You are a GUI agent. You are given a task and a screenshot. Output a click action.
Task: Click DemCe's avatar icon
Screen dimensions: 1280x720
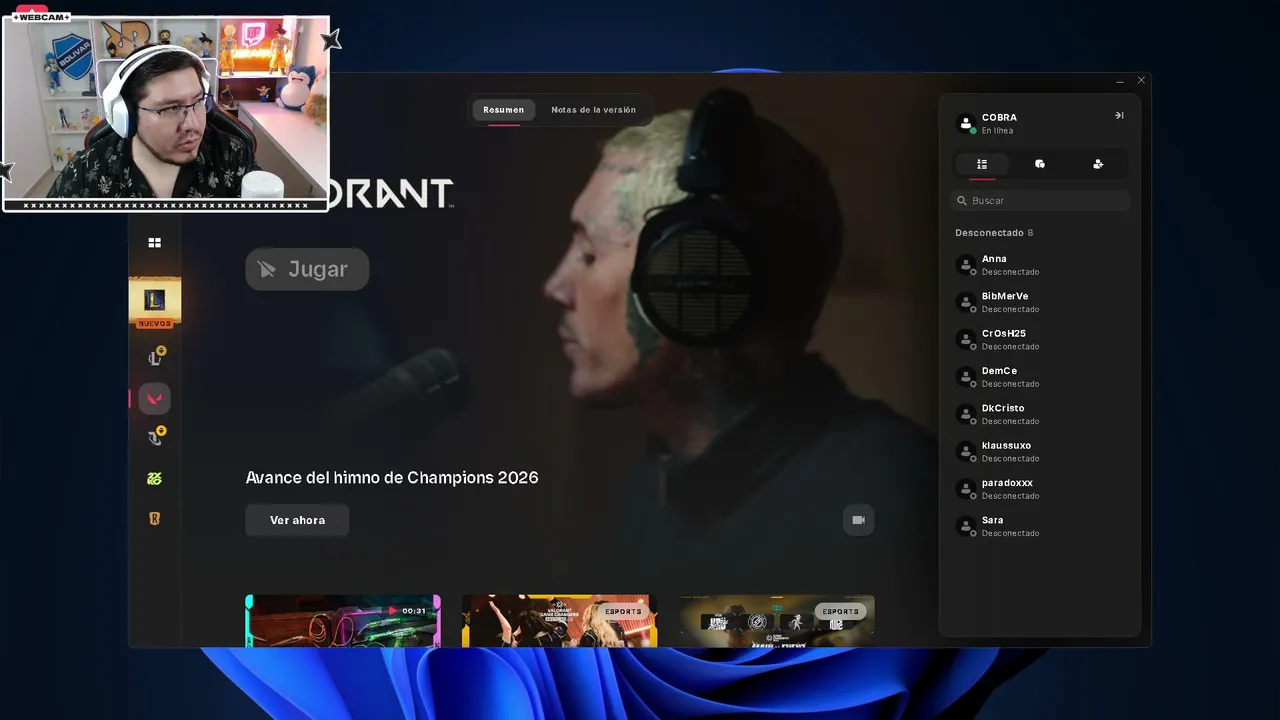966,377
